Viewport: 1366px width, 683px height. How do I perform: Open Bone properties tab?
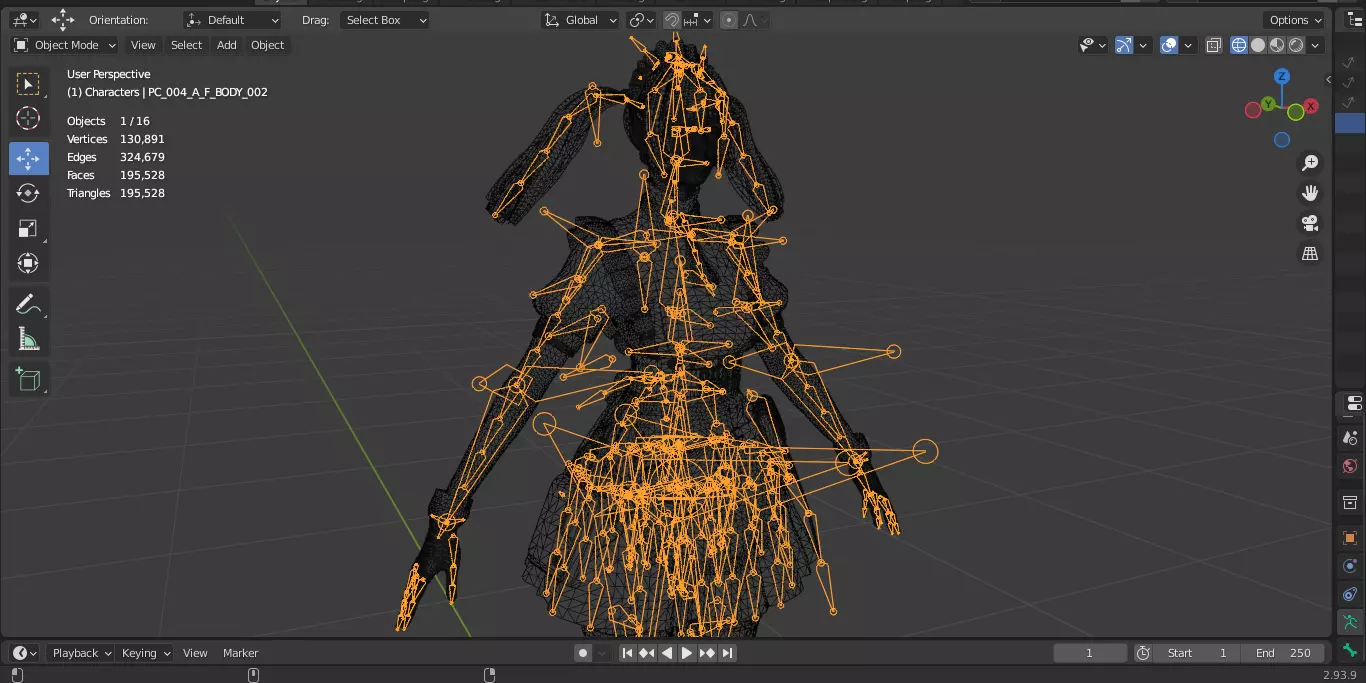pyautogui.click(x=1350, y=650)
